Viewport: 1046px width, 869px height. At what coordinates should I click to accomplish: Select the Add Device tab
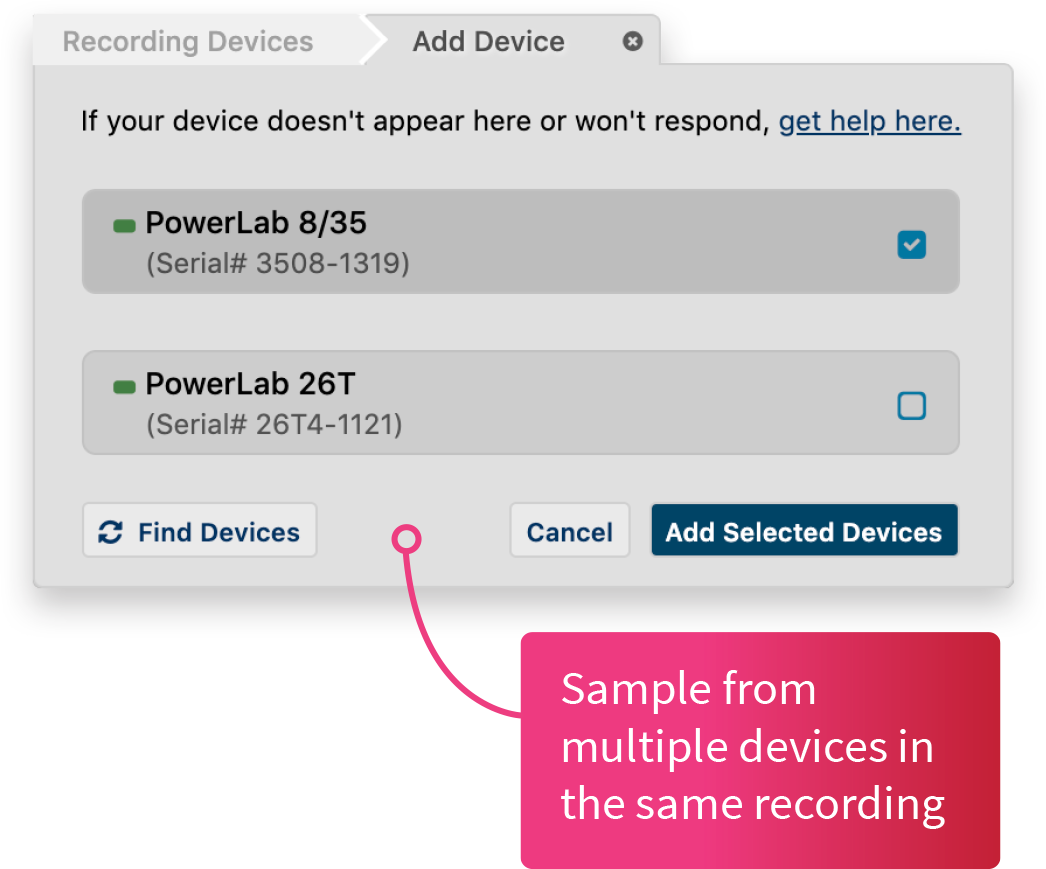tap(488, 42)
